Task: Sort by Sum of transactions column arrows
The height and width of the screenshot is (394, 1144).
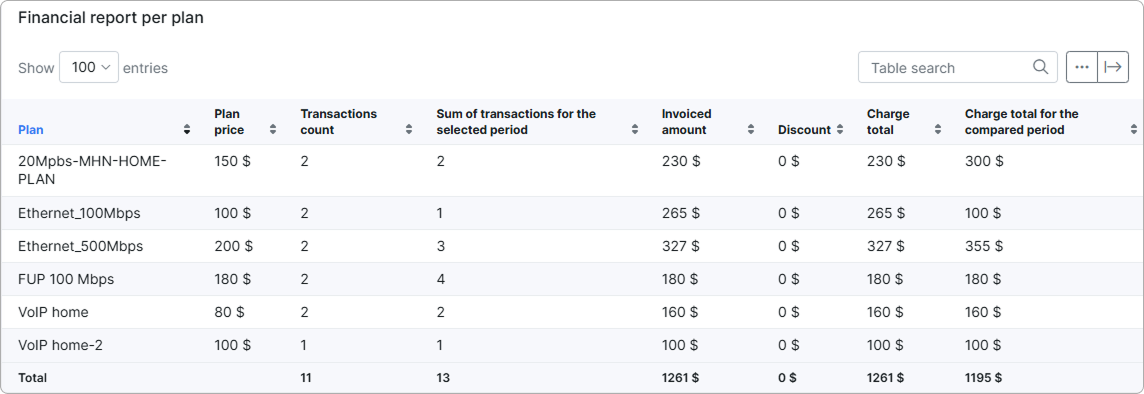Action: 635,130
